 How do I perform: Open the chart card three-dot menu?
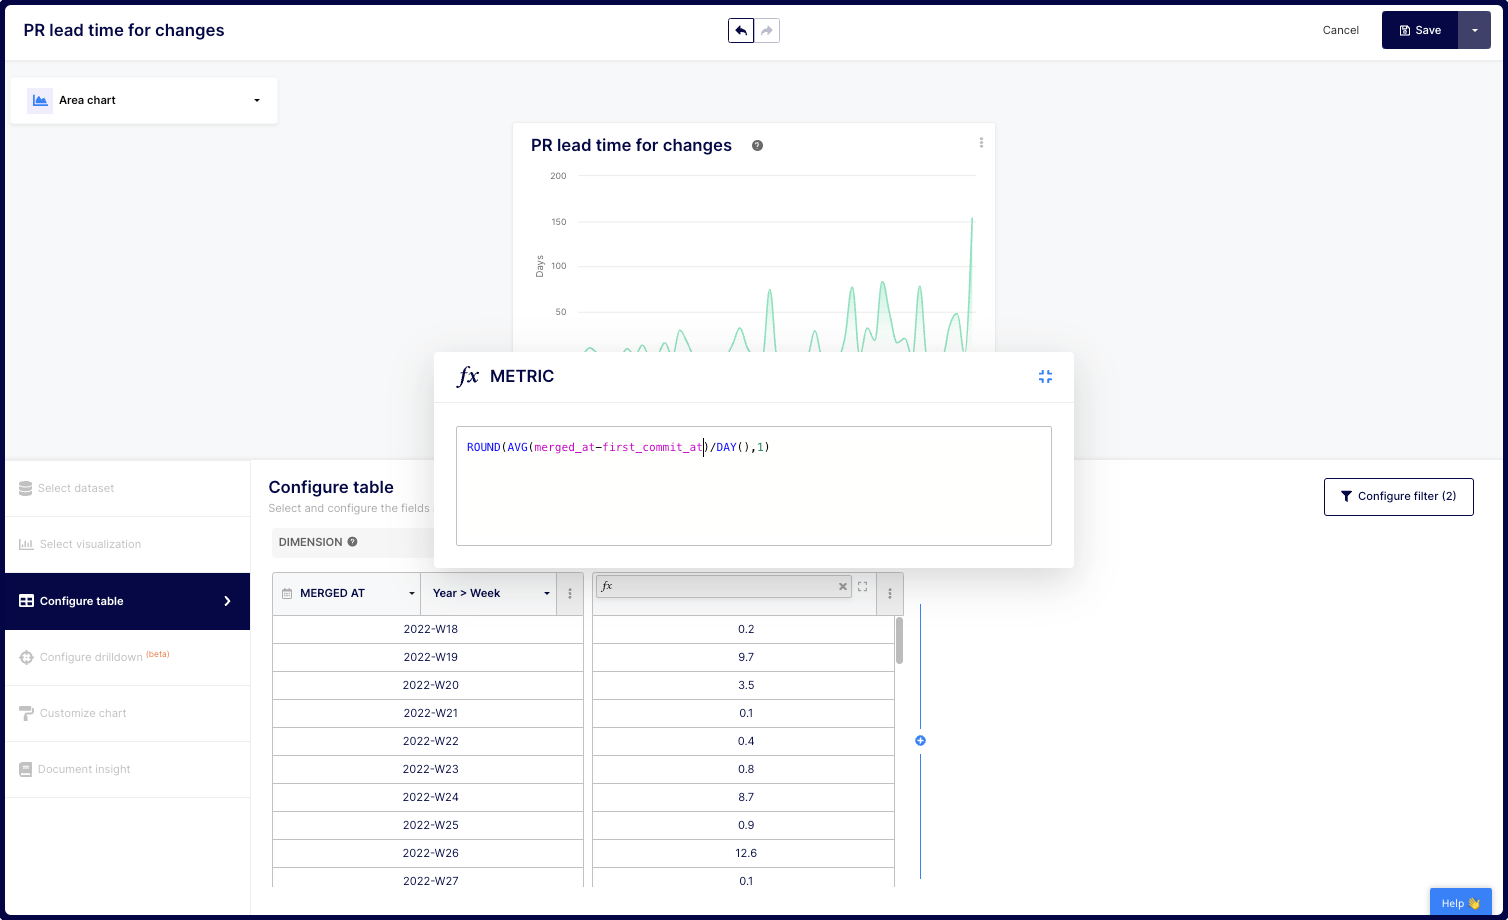[x=981, y=143]
